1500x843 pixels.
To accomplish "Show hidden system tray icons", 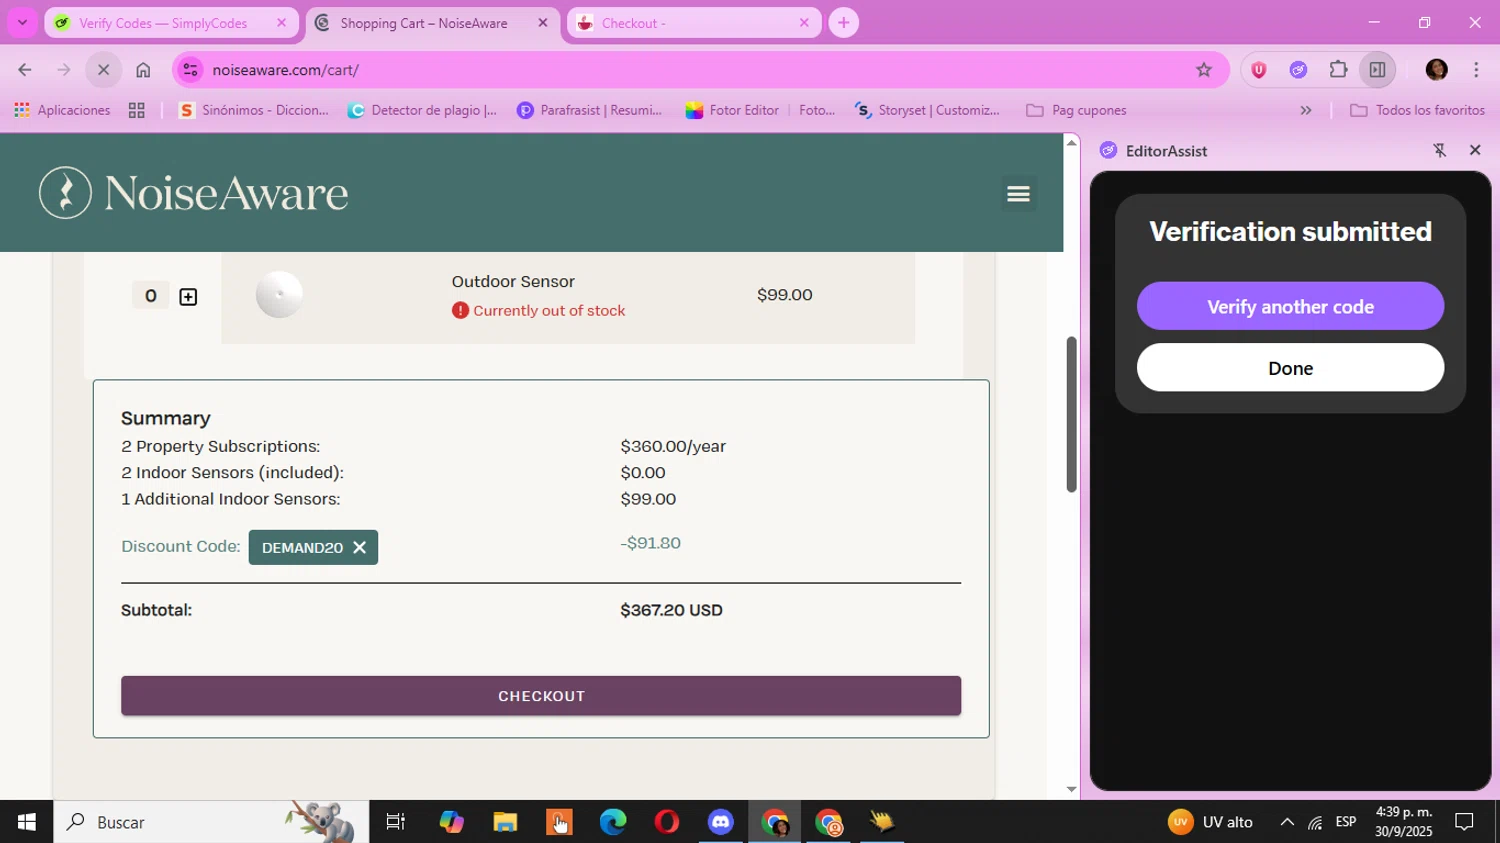I will 1287,822.
